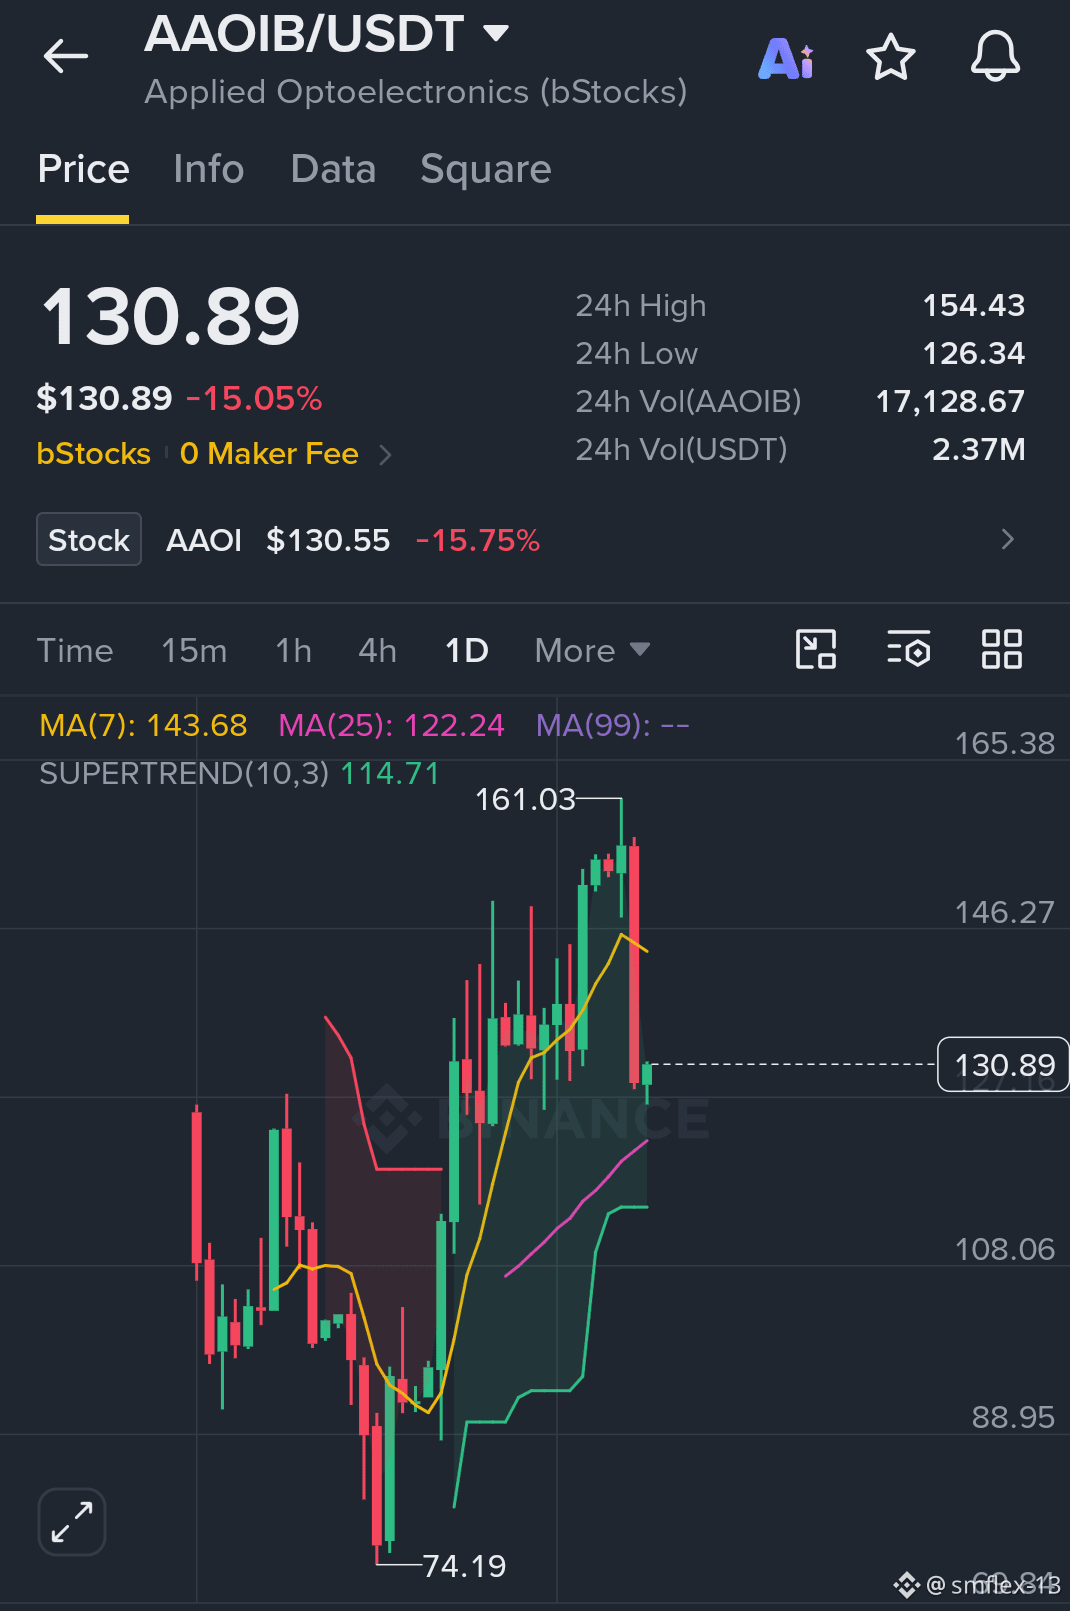Expand chart to fullscreen
The image size is (1070, 1611).
coord(72,1521)
